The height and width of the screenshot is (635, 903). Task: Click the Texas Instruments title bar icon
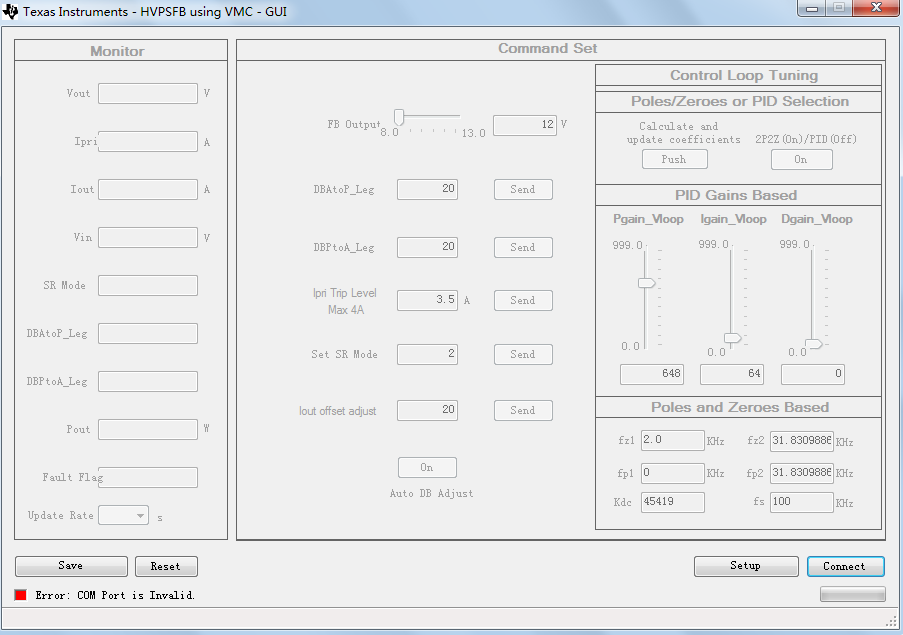tap(10, 12)
